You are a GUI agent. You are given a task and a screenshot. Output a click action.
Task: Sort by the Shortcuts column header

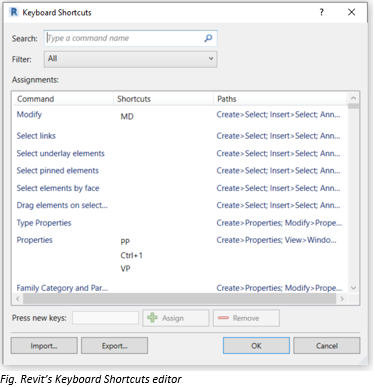coord(163,99)
